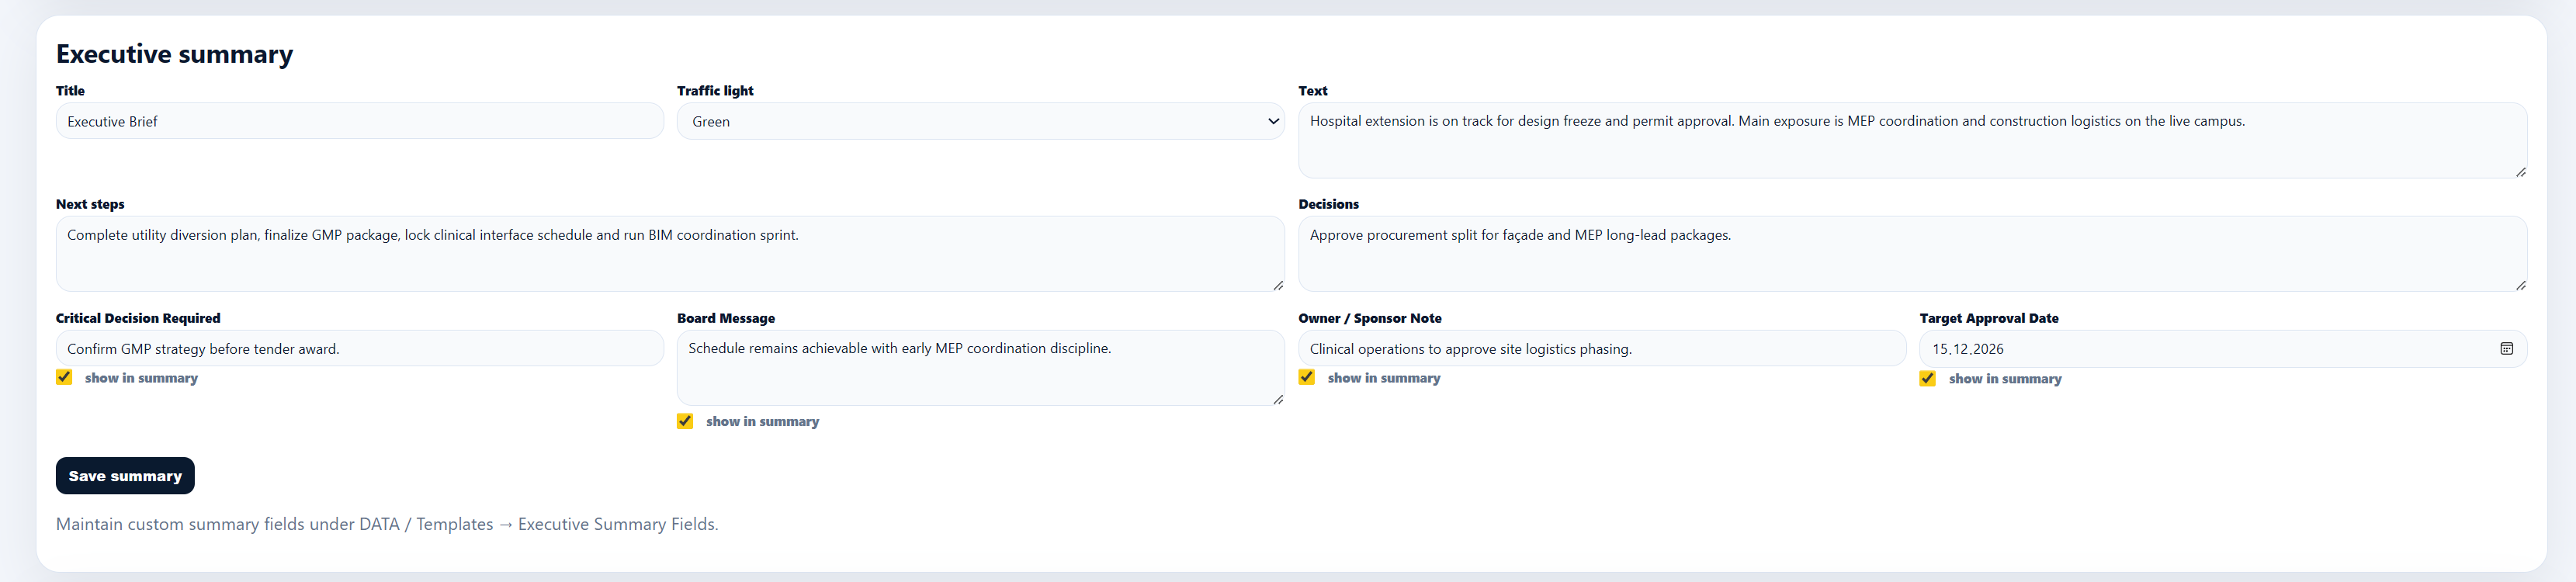This screenshot has width=2576, height=582.
Task: Open the calendar picker icon in Target Approval Date
Action: [x=2506, y=349]
